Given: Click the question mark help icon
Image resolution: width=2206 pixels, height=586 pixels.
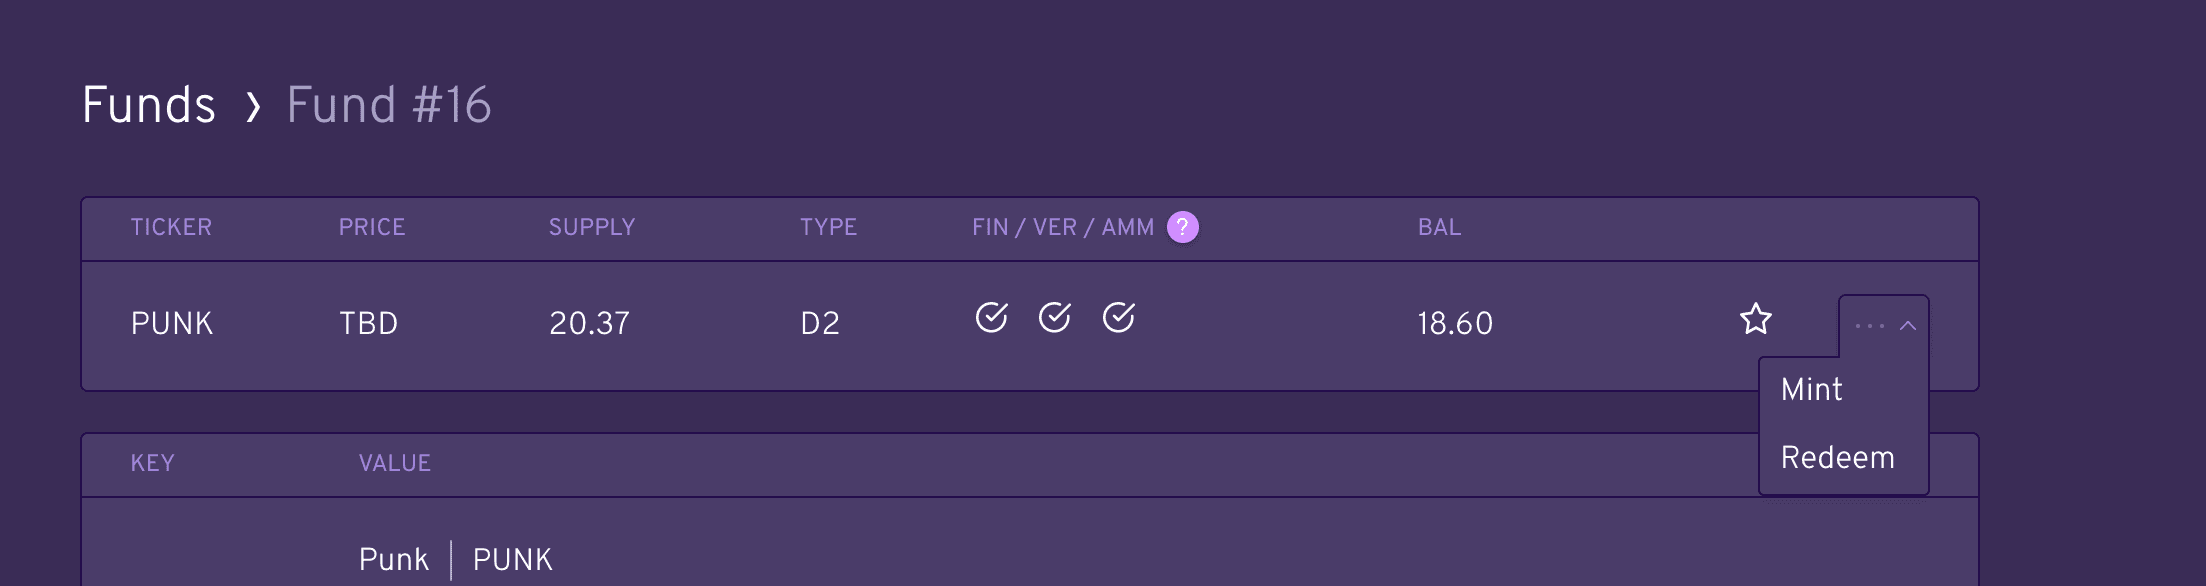Looking at the screenshot, I should pyautogui.click(x=1182, y=227).
